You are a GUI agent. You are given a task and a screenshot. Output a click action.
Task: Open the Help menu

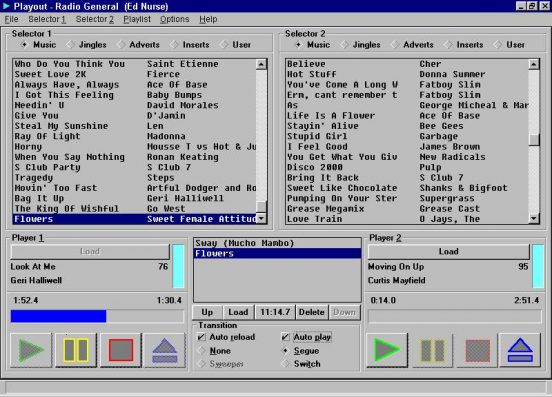[208, 19]
